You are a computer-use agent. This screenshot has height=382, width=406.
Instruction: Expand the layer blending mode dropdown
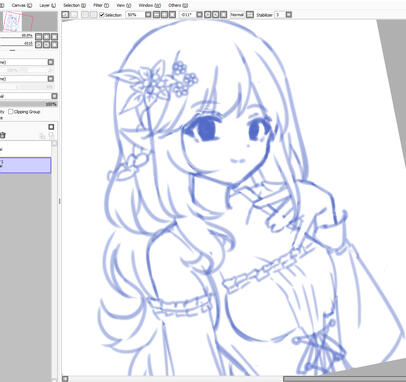(54, 96)
